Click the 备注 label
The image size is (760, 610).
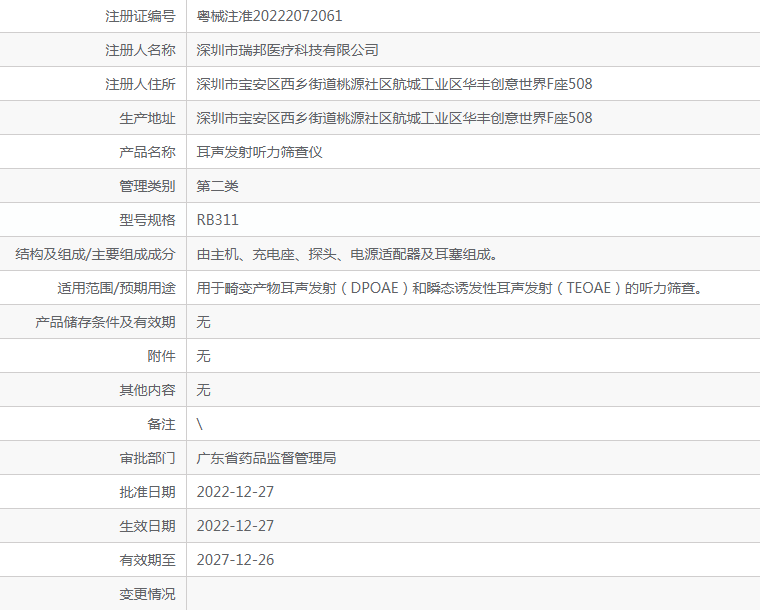(161, 424)
